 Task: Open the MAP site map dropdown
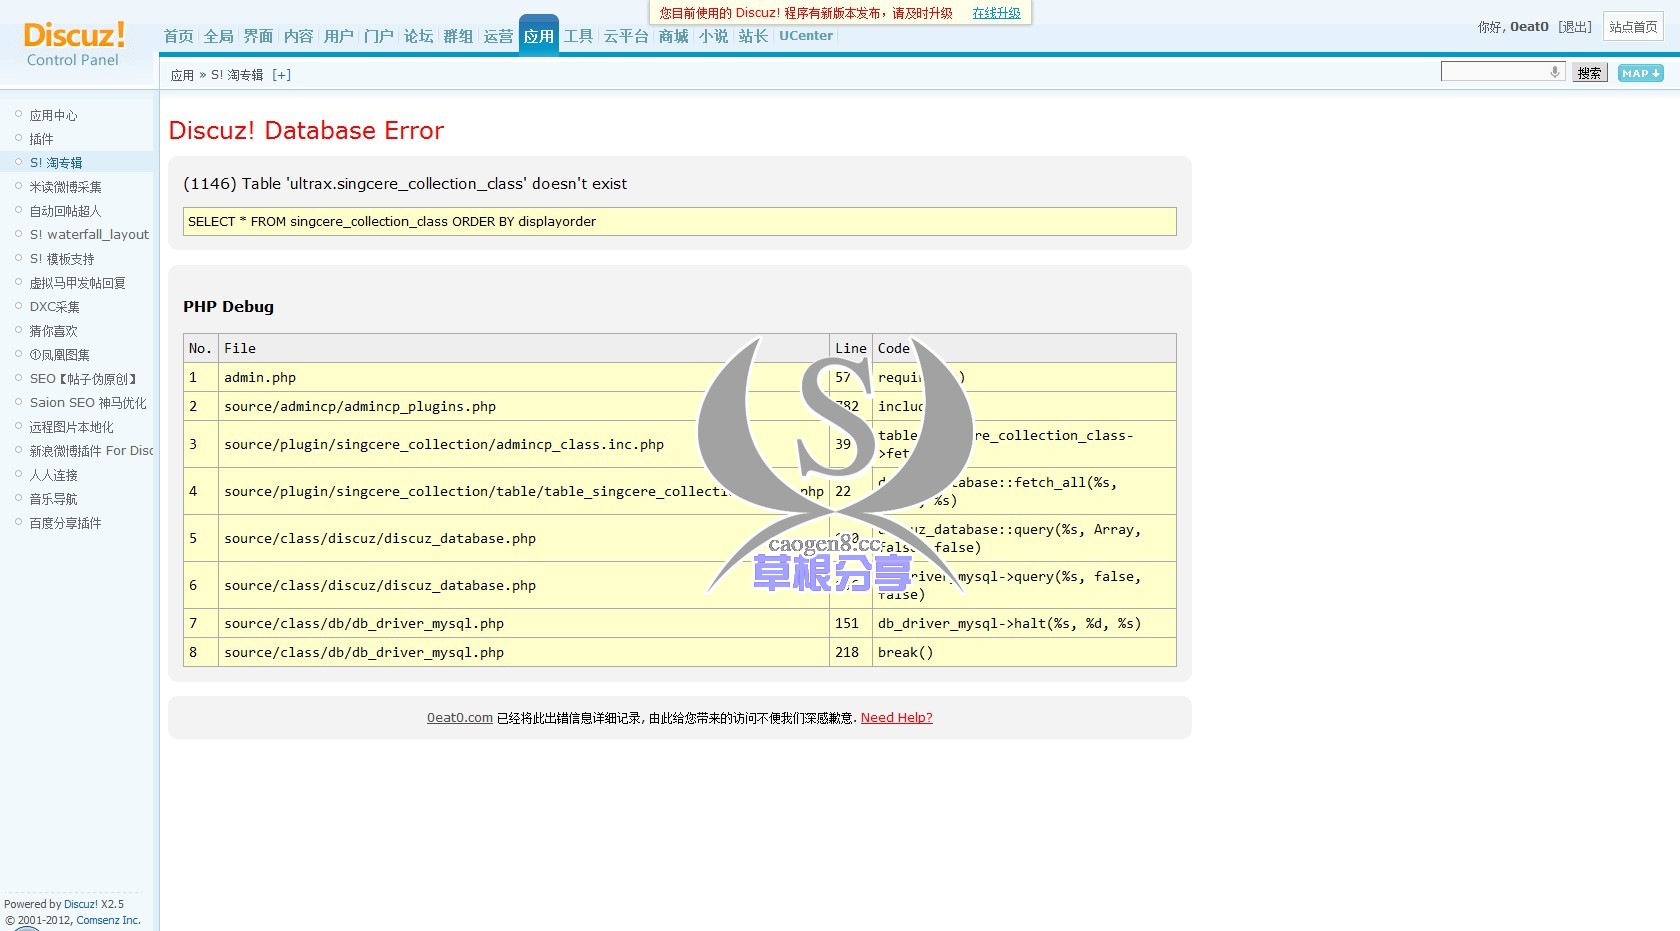point(1639,73)
